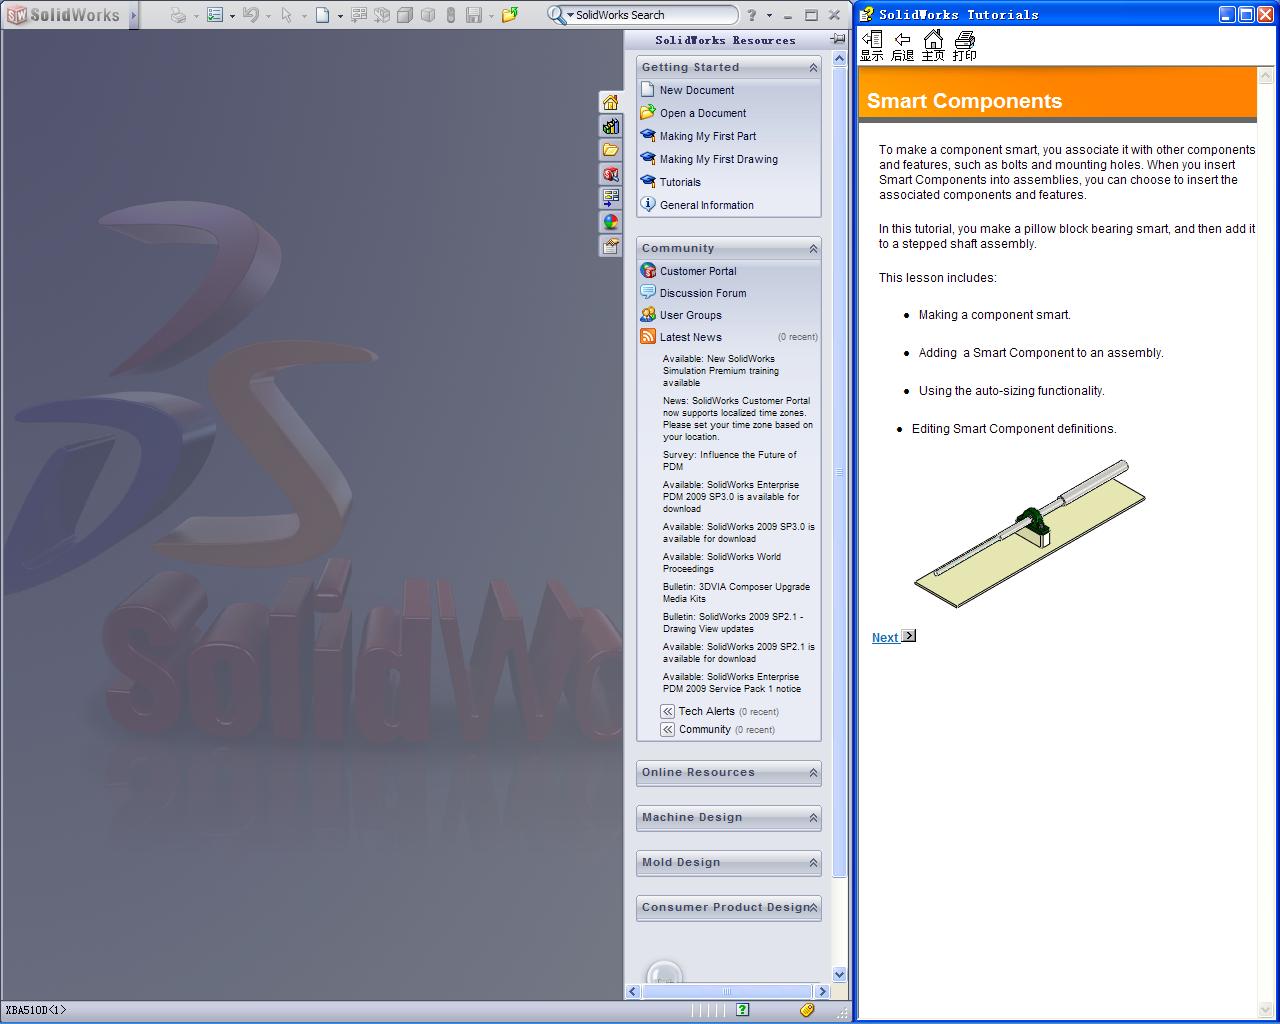Open the User Groups link

[x=691, y=315]
